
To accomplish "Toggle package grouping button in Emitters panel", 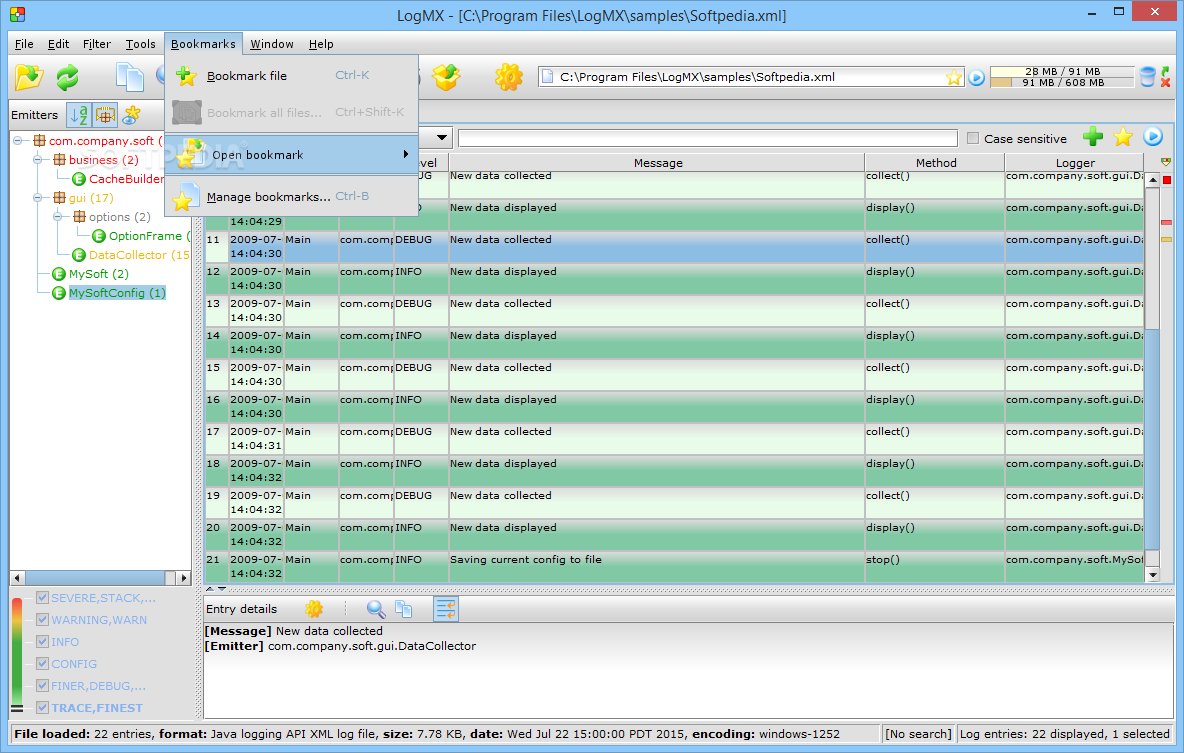I will (105, 115).
